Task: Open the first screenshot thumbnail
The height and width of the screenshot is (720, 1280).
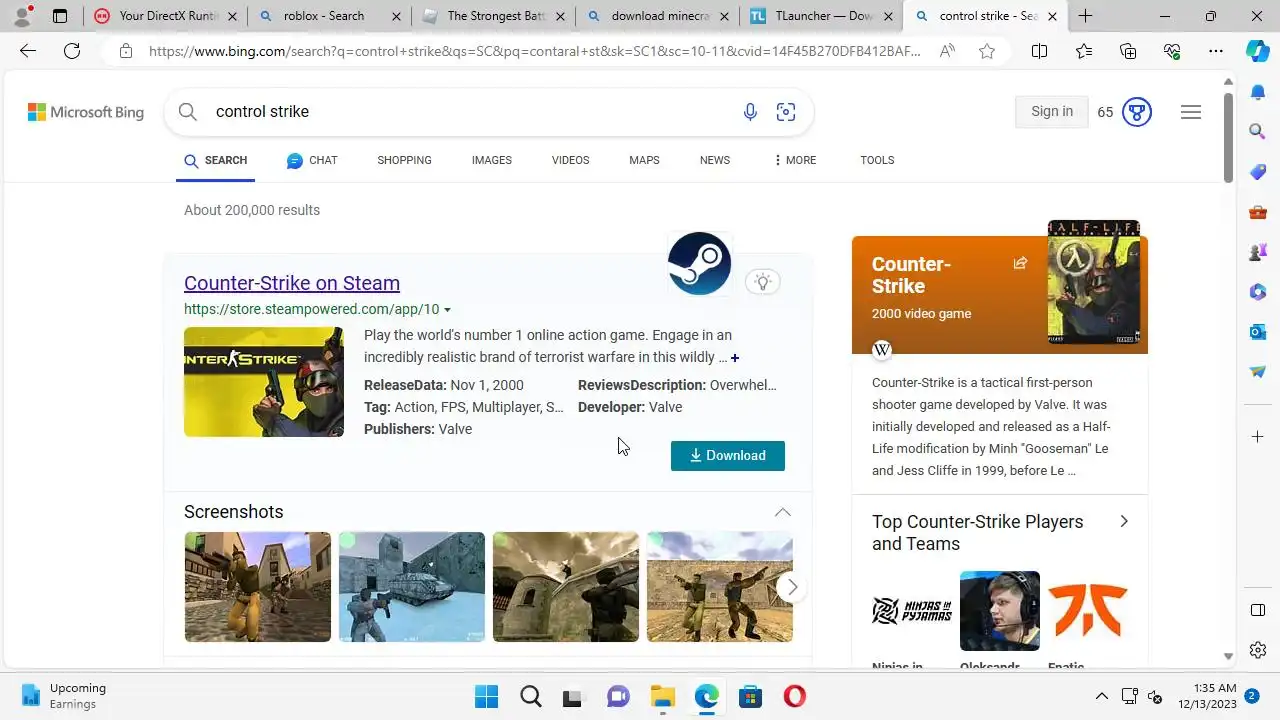Action: [258, 587]
